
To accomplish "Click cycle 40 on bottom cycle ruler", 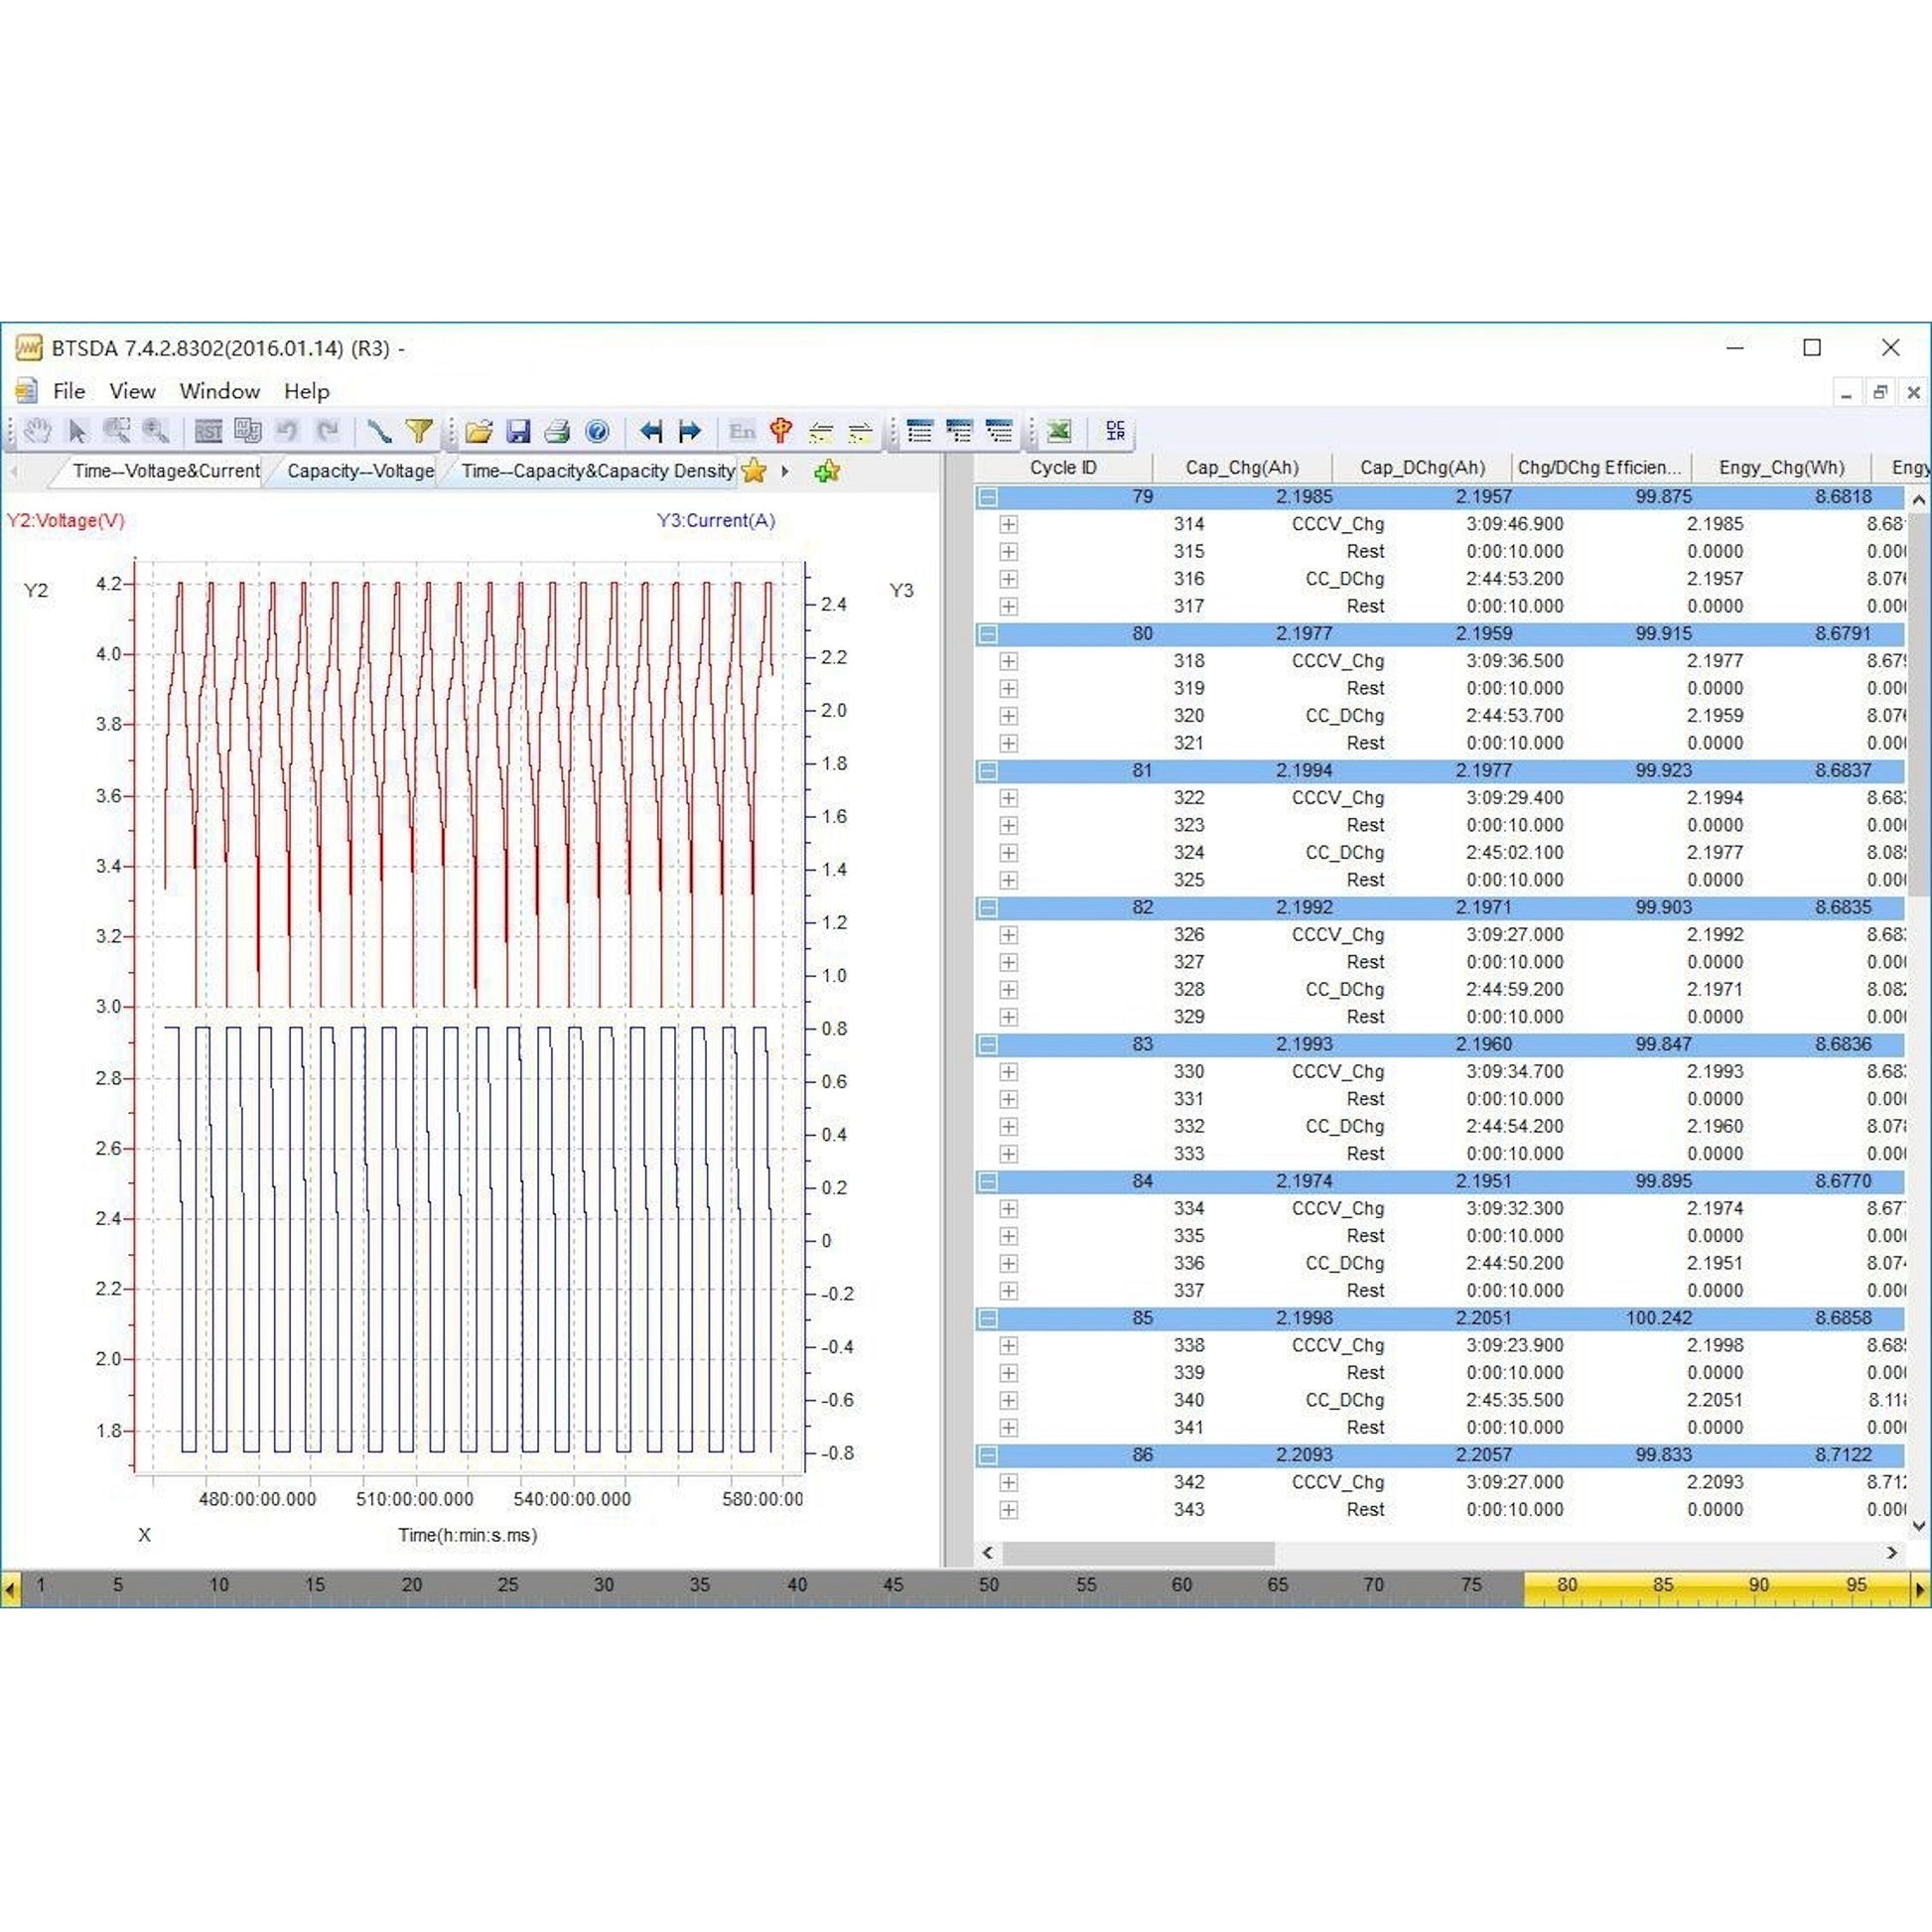I will pyautogui.click(x=796, y=1585).
